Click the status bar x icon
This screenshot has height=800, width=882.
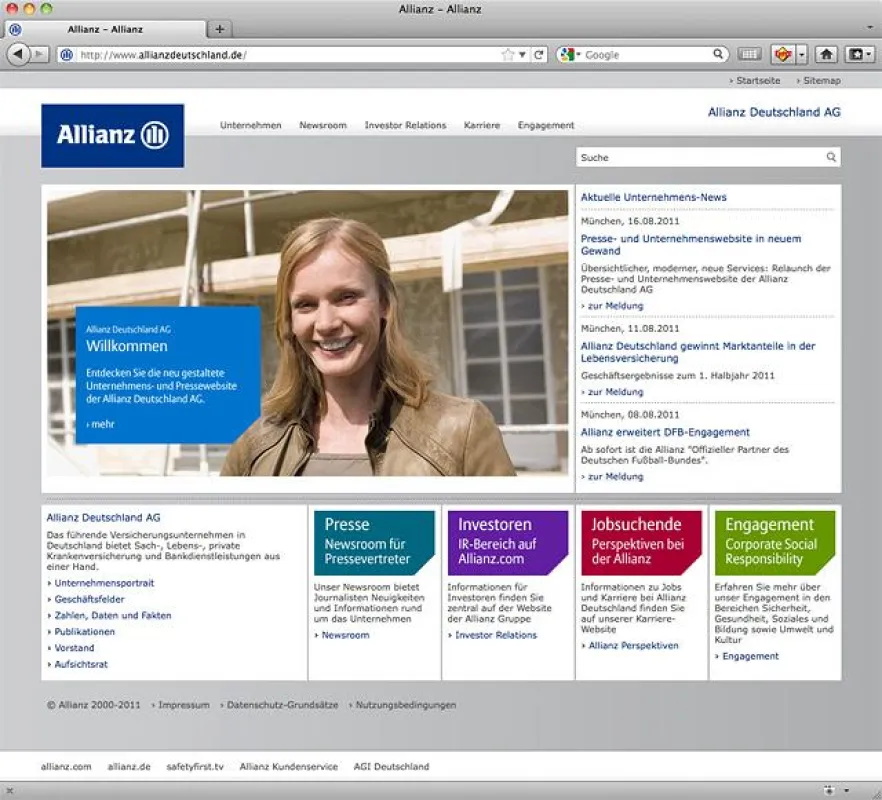10,790
